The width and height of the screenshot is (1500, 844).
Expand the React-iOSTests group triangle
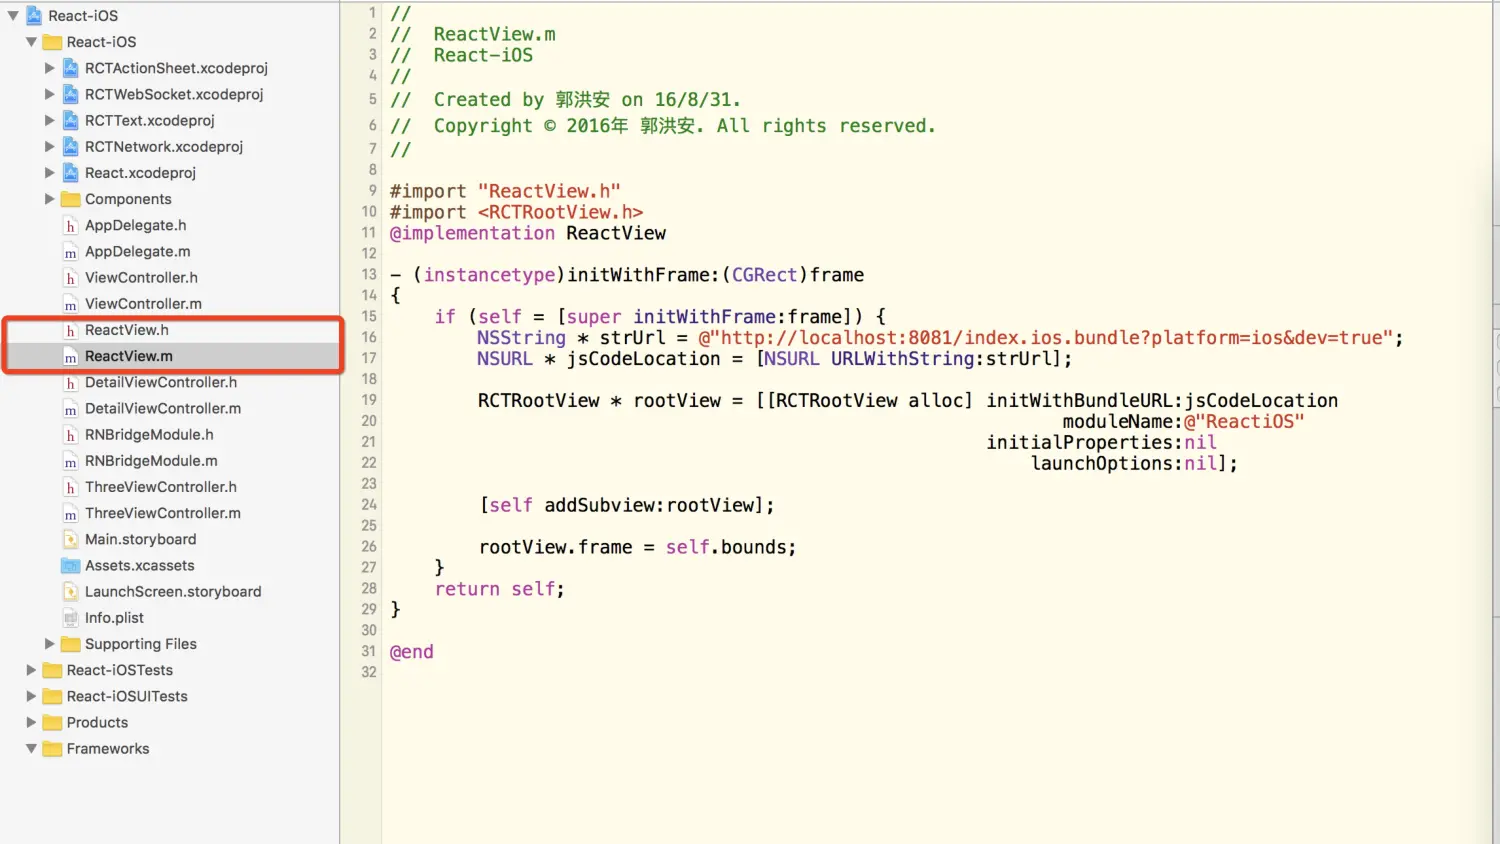click(x=31, y=670)
